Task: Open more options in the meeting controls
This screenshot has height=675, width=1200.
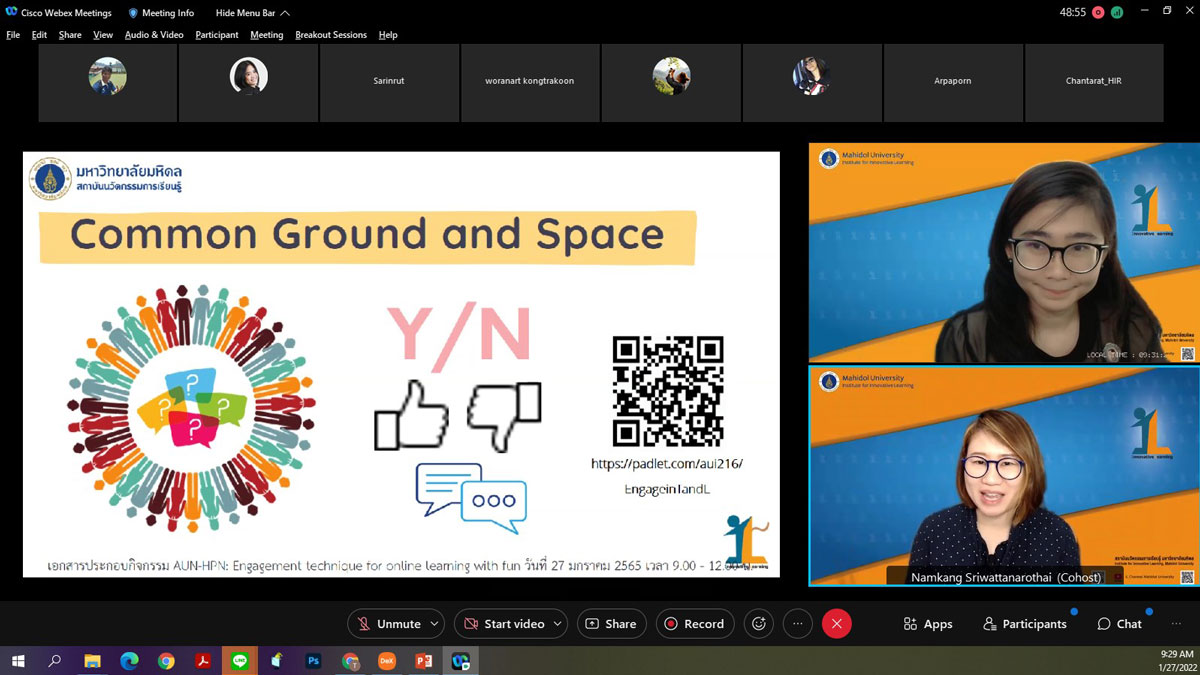Action: 797,624
